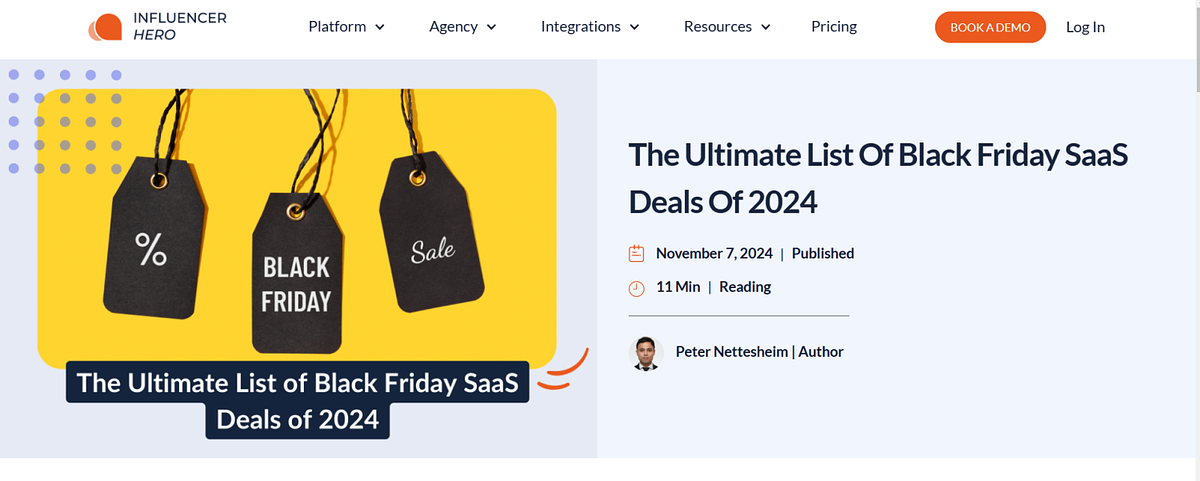Click Peter Nettesheim's author avatar
Screen dimensions: 1200x481
click(646, 353)
